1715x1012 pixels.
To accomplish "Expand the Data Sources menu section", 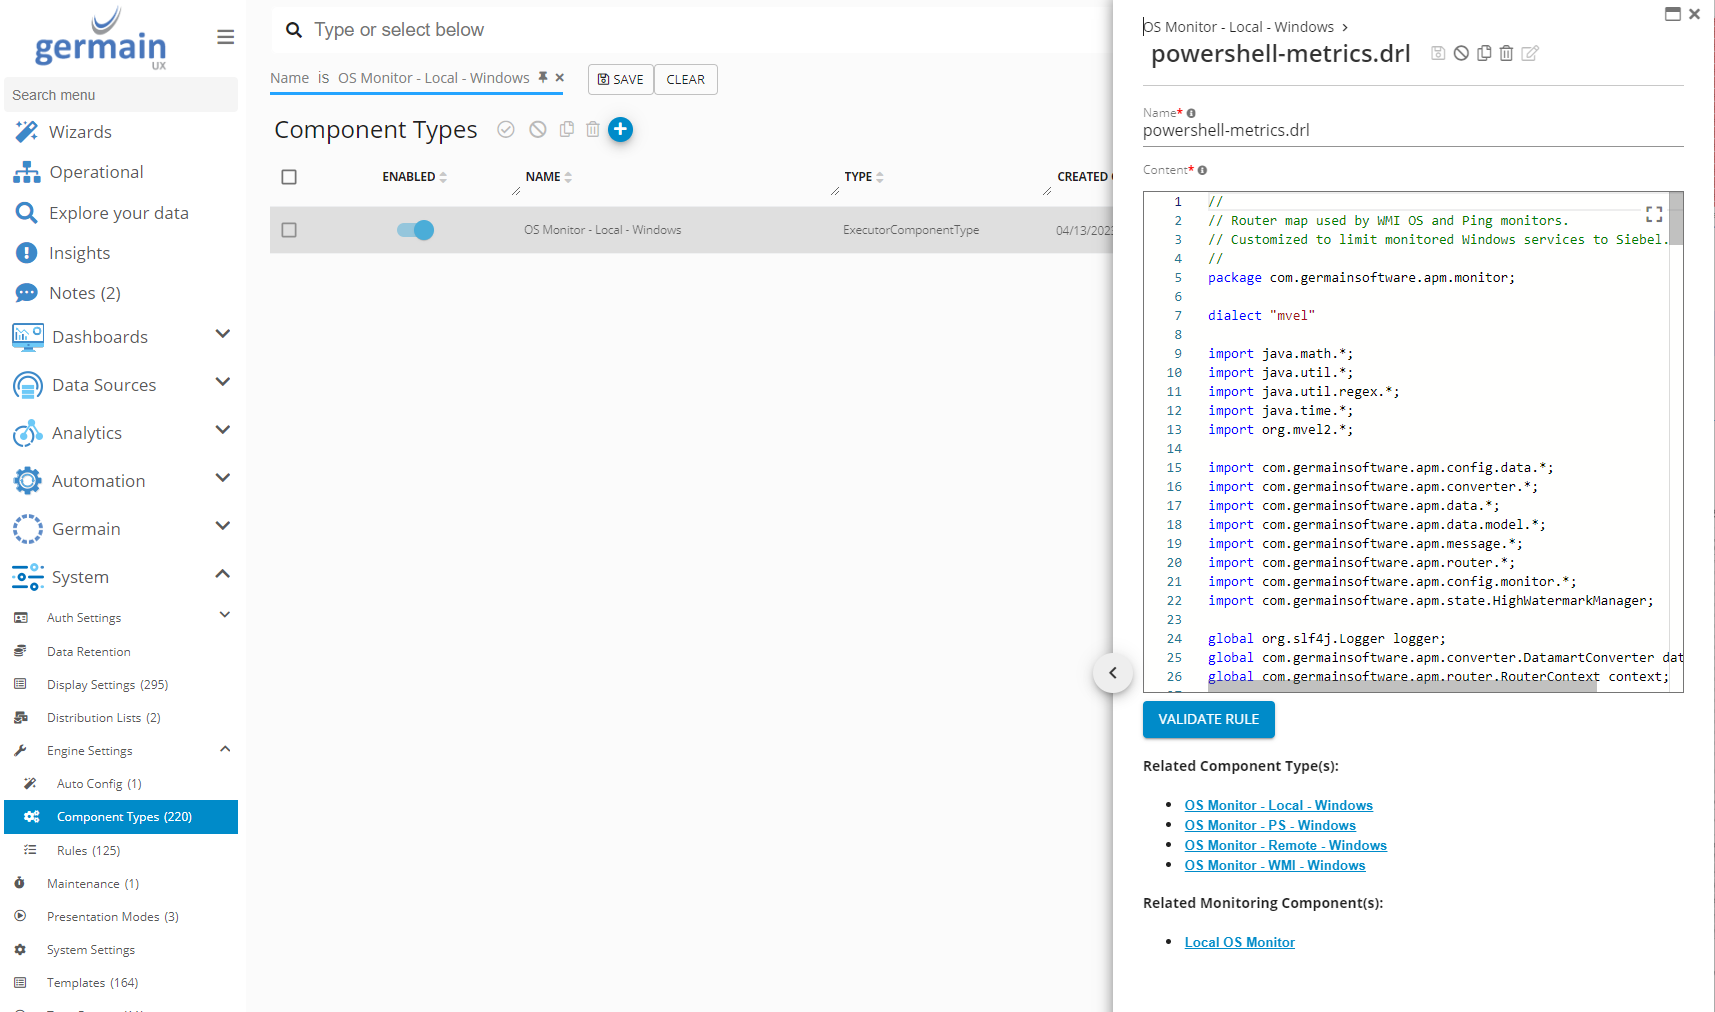I will pos(222,383).
